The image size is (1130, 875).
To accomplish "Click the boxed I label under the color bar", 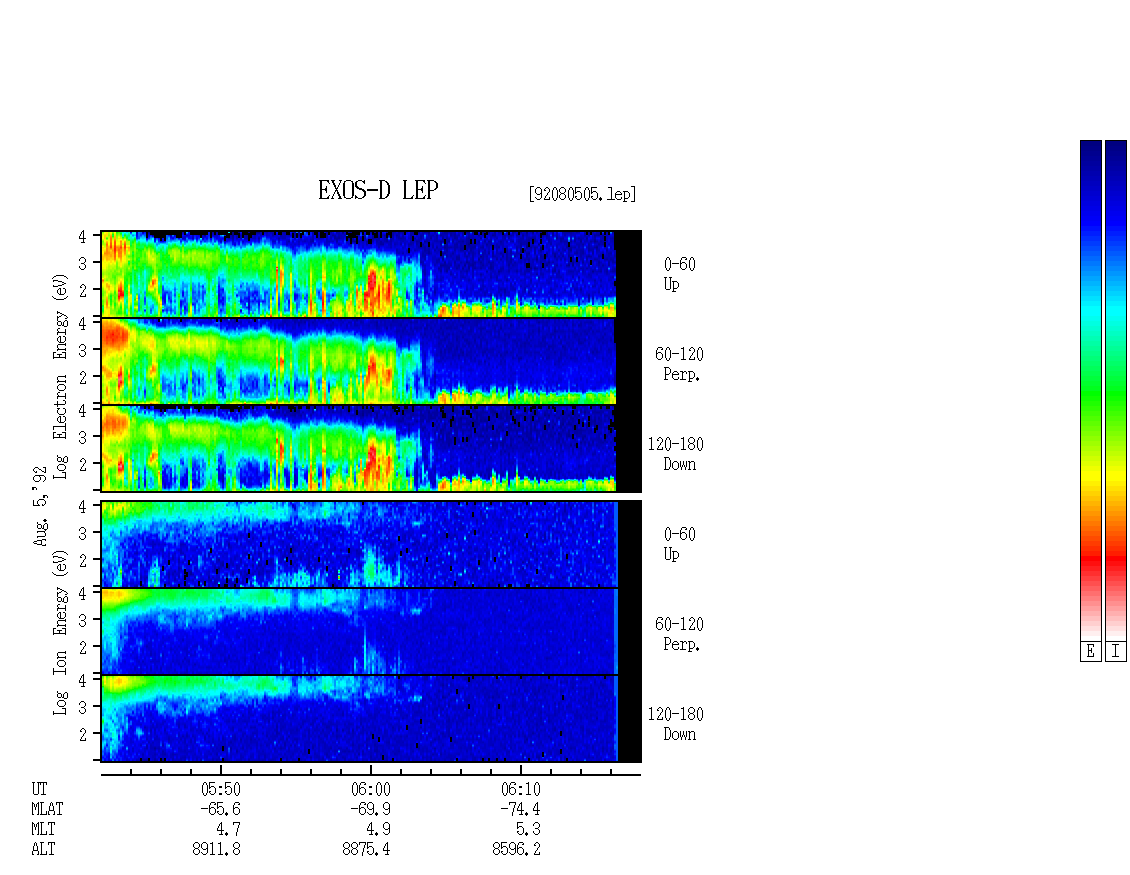I will click(x=1116, y=652).
